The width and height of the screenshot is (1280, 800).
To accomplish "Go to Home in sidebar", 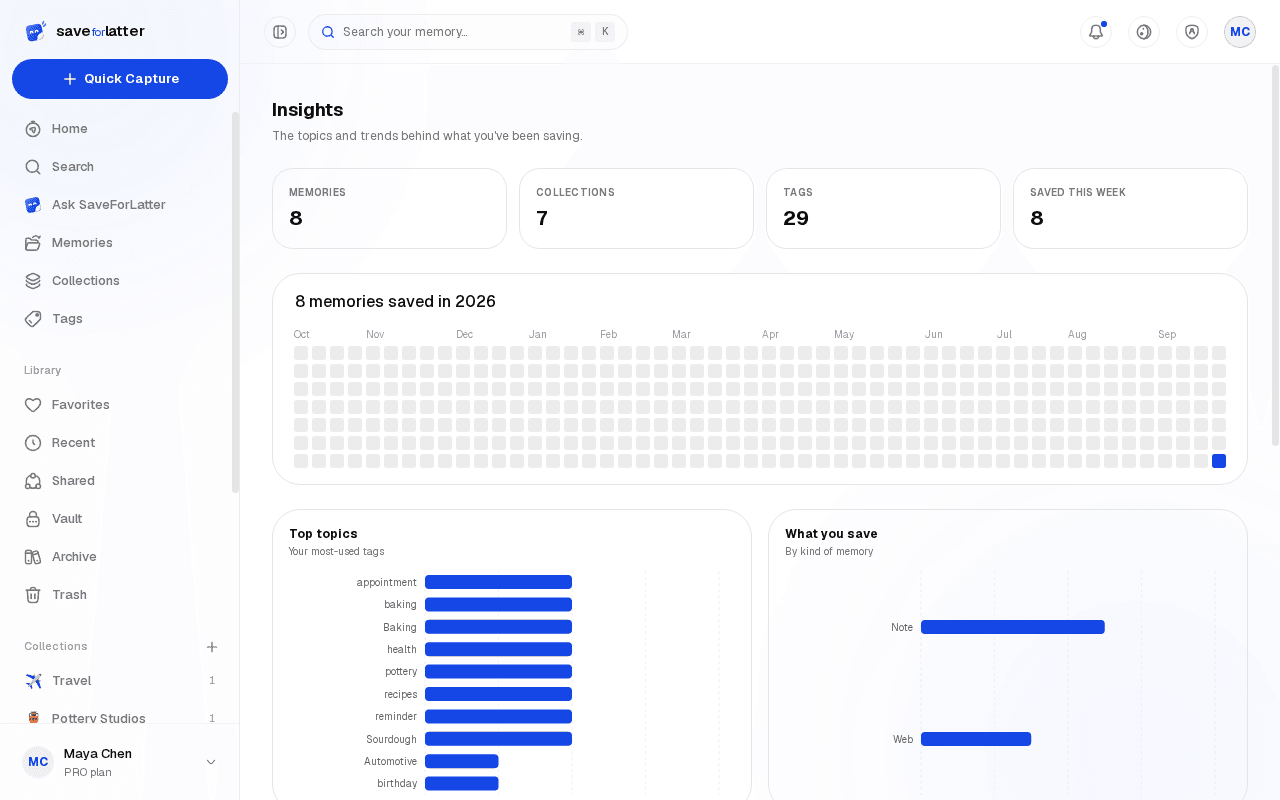I will (x=120, y=129).
